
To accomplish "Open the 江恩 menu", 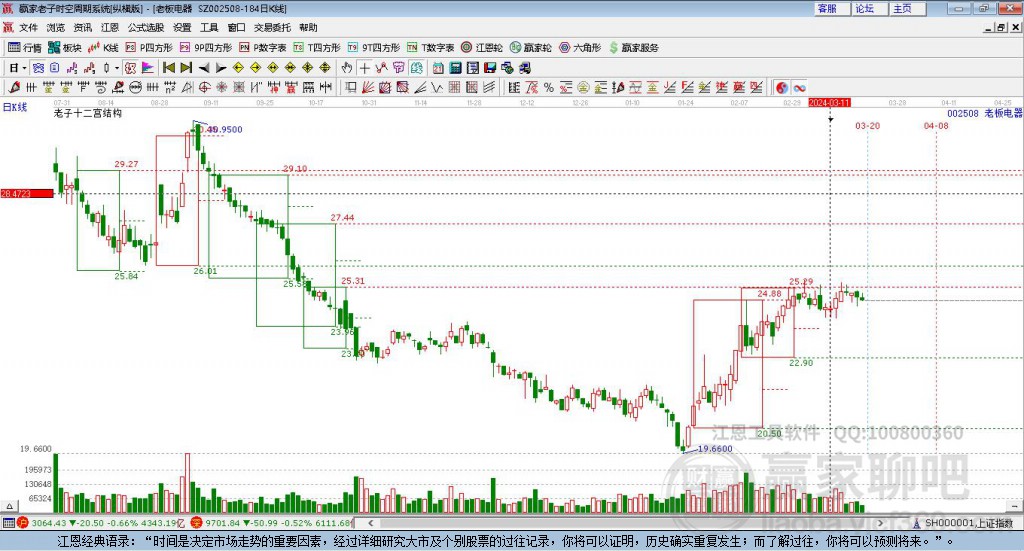I will click(x=110, y=27).
